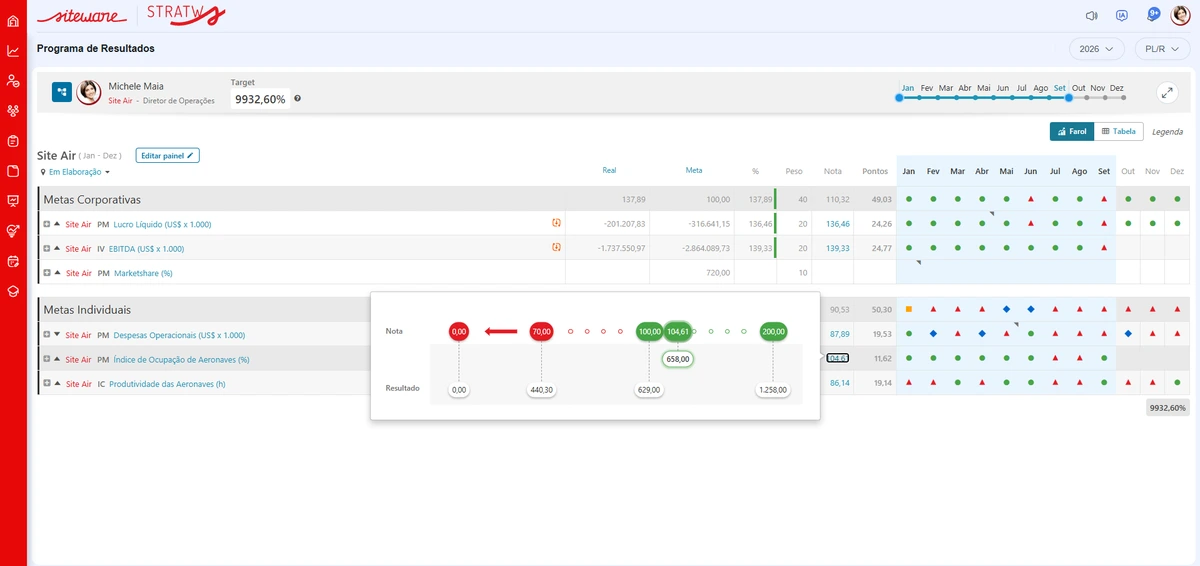Open the IA assistant icon
The image size is (1200, 566).
coord(1122,15)
